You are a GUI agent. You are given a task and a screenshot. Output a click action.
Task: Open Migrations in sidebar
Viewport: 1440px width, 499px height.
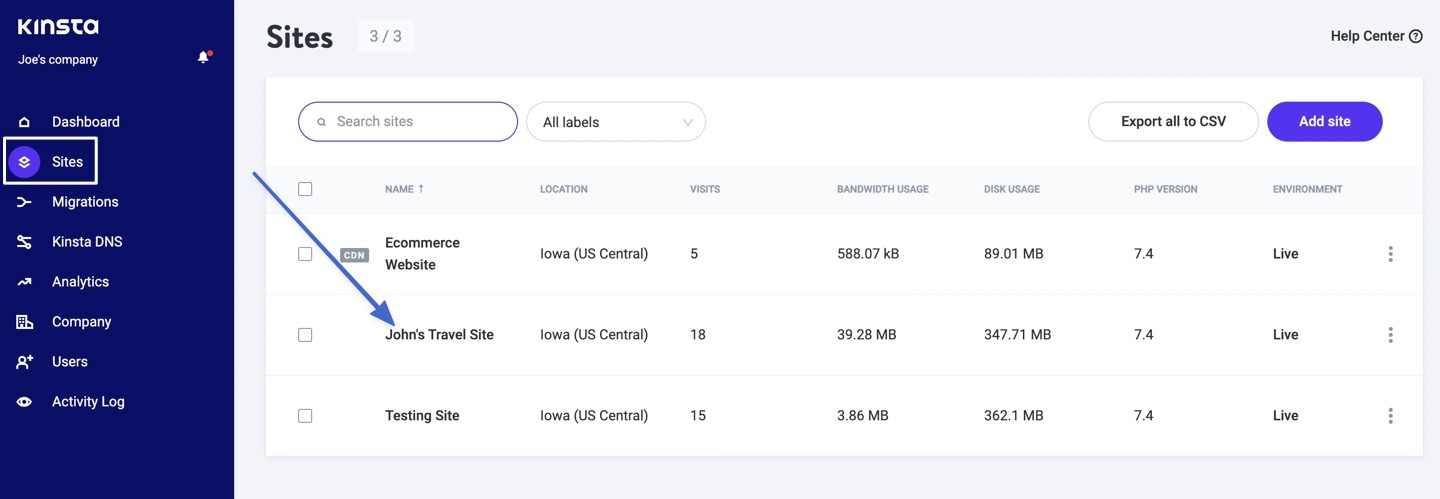pos(85,202)
